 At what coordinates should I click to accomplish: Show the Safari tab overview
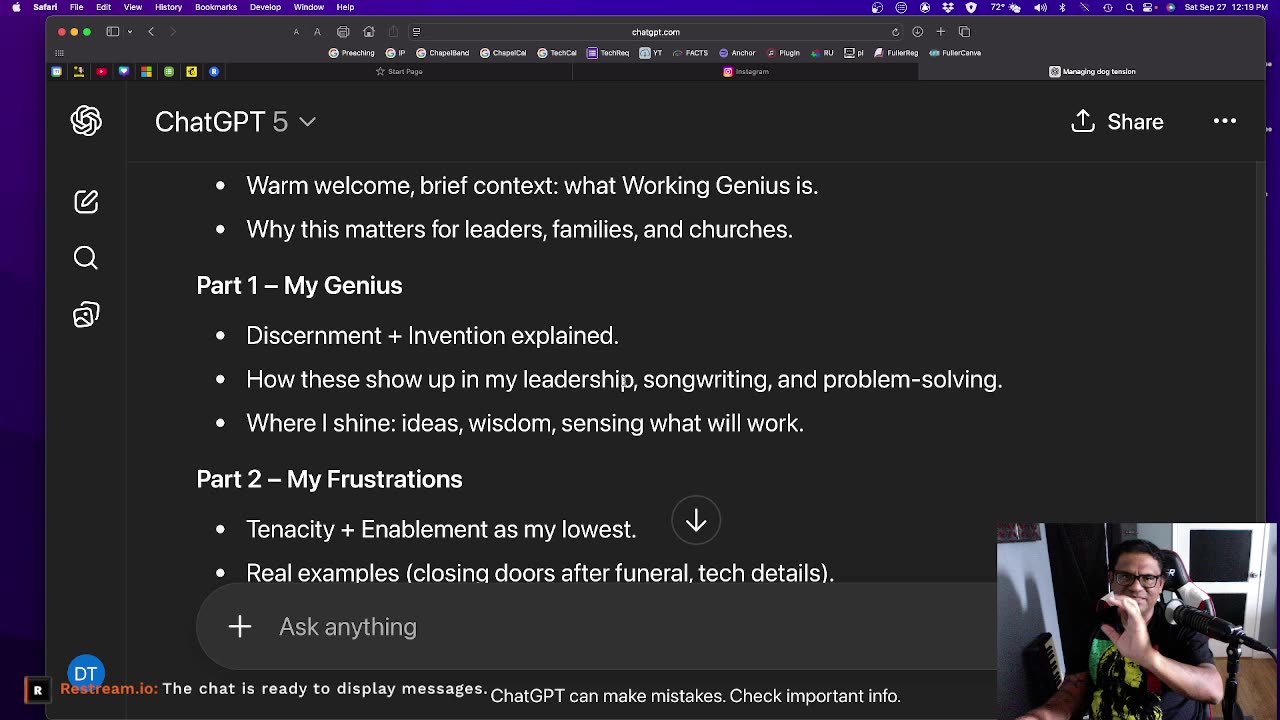pyautogui.click(x=964, y=32)
